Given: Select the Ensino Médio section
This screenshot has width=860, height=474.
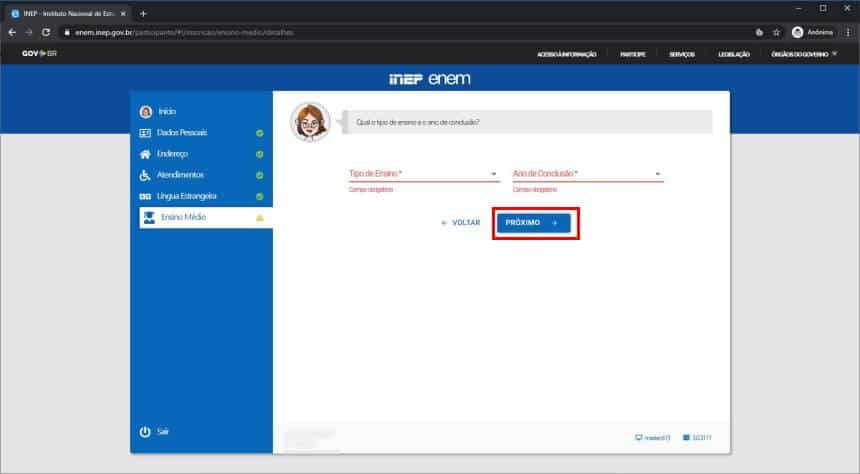Looking at the screenshot, I should pos(206,217).
